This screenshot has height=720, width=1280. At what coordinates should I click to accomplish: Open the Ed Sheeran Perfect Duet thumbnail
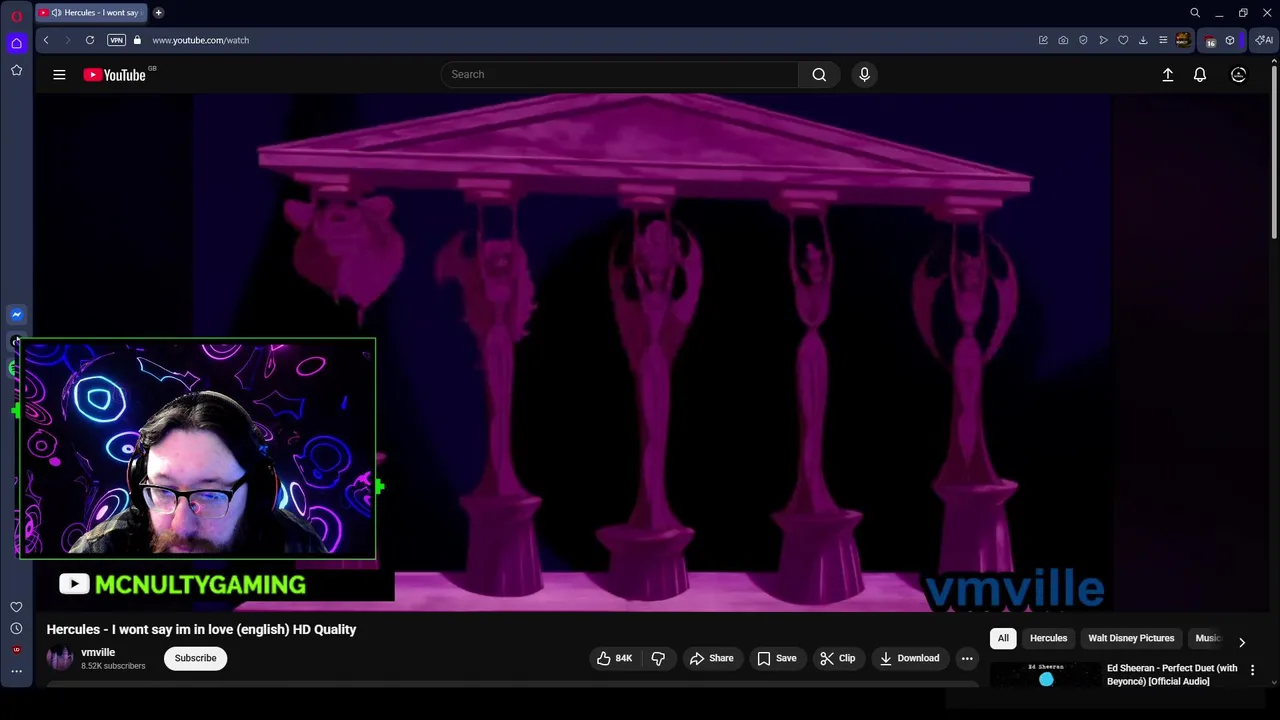(1045, 675)
